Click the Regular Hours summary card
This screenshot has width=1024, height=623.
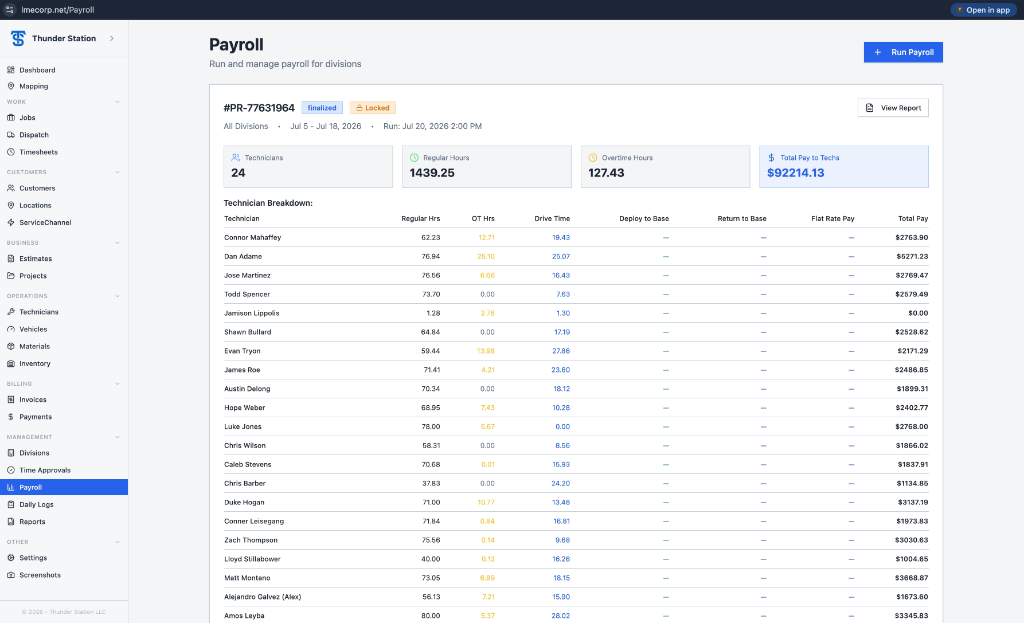pyautogui.click(x=487, y=167)
